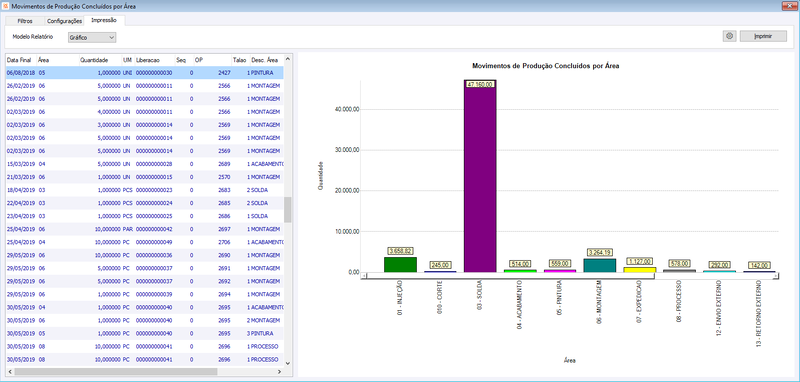Click table scroll up arrow
This screenshot has width=800, height=382.
[x=287, y=59]
